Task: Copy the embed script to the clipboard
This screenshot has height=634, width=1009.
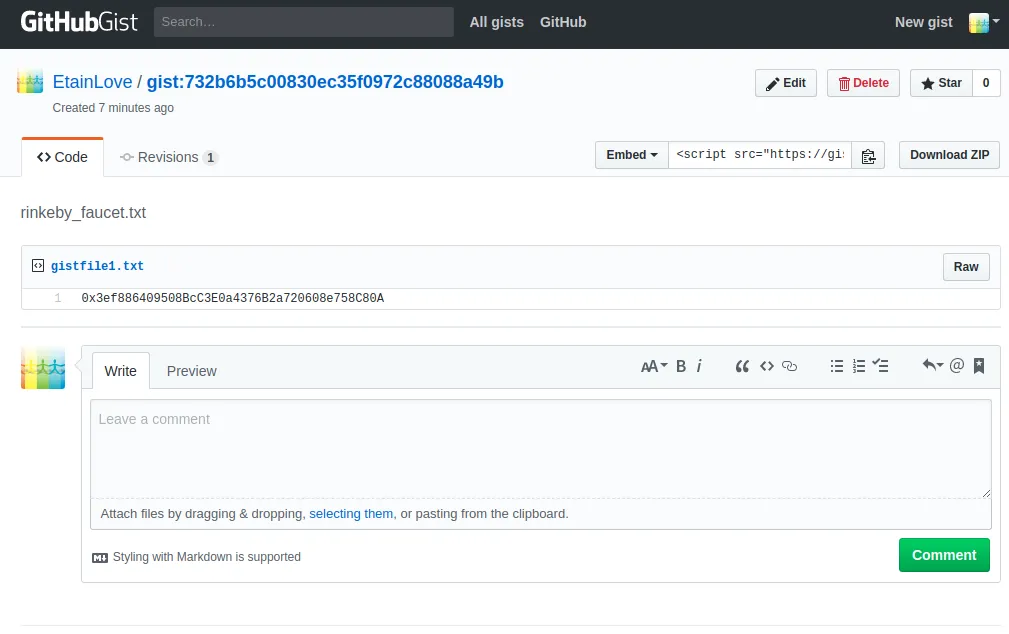Action: click(x=868, y=155)
